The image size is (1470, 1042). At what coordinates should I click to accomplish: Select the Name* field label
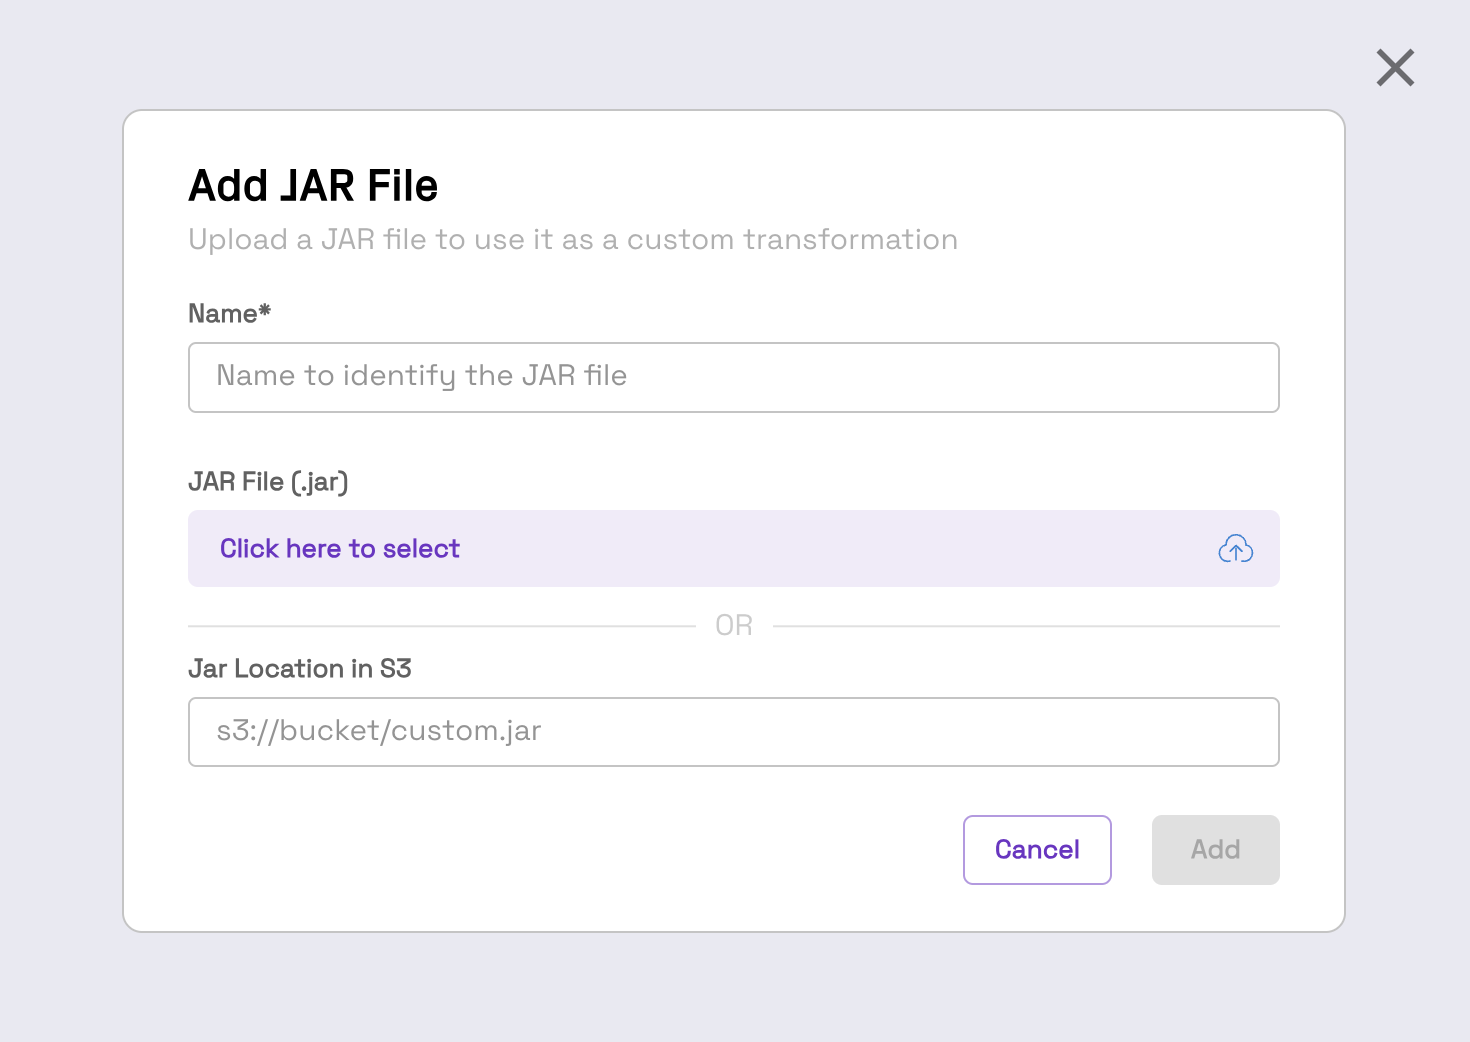click(x=230, y=314)
